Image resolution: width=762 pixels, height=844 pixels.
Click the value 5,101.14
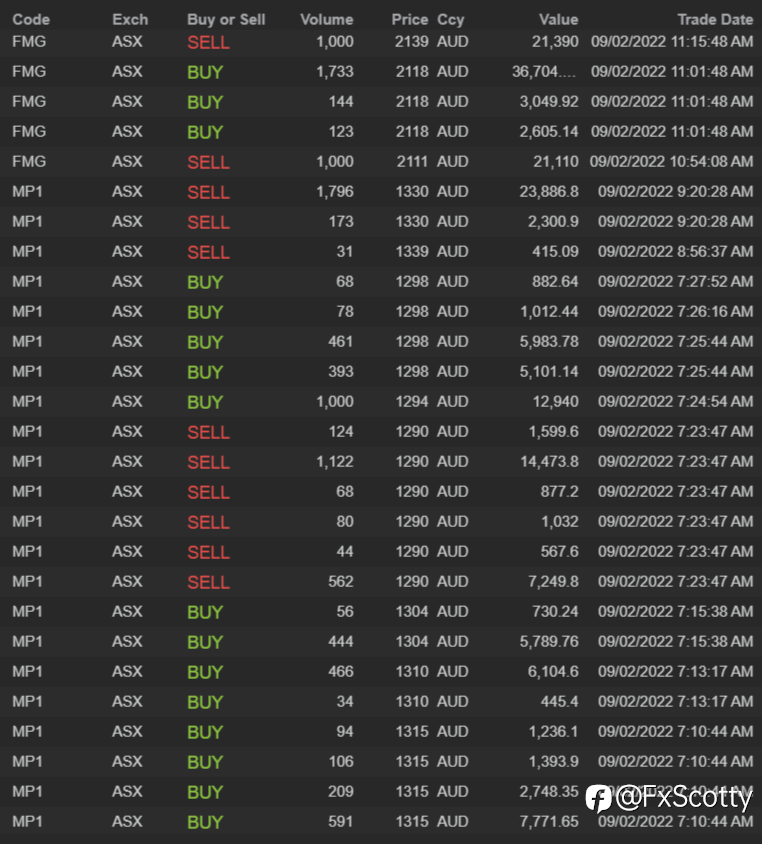click(x=549, y=372)
